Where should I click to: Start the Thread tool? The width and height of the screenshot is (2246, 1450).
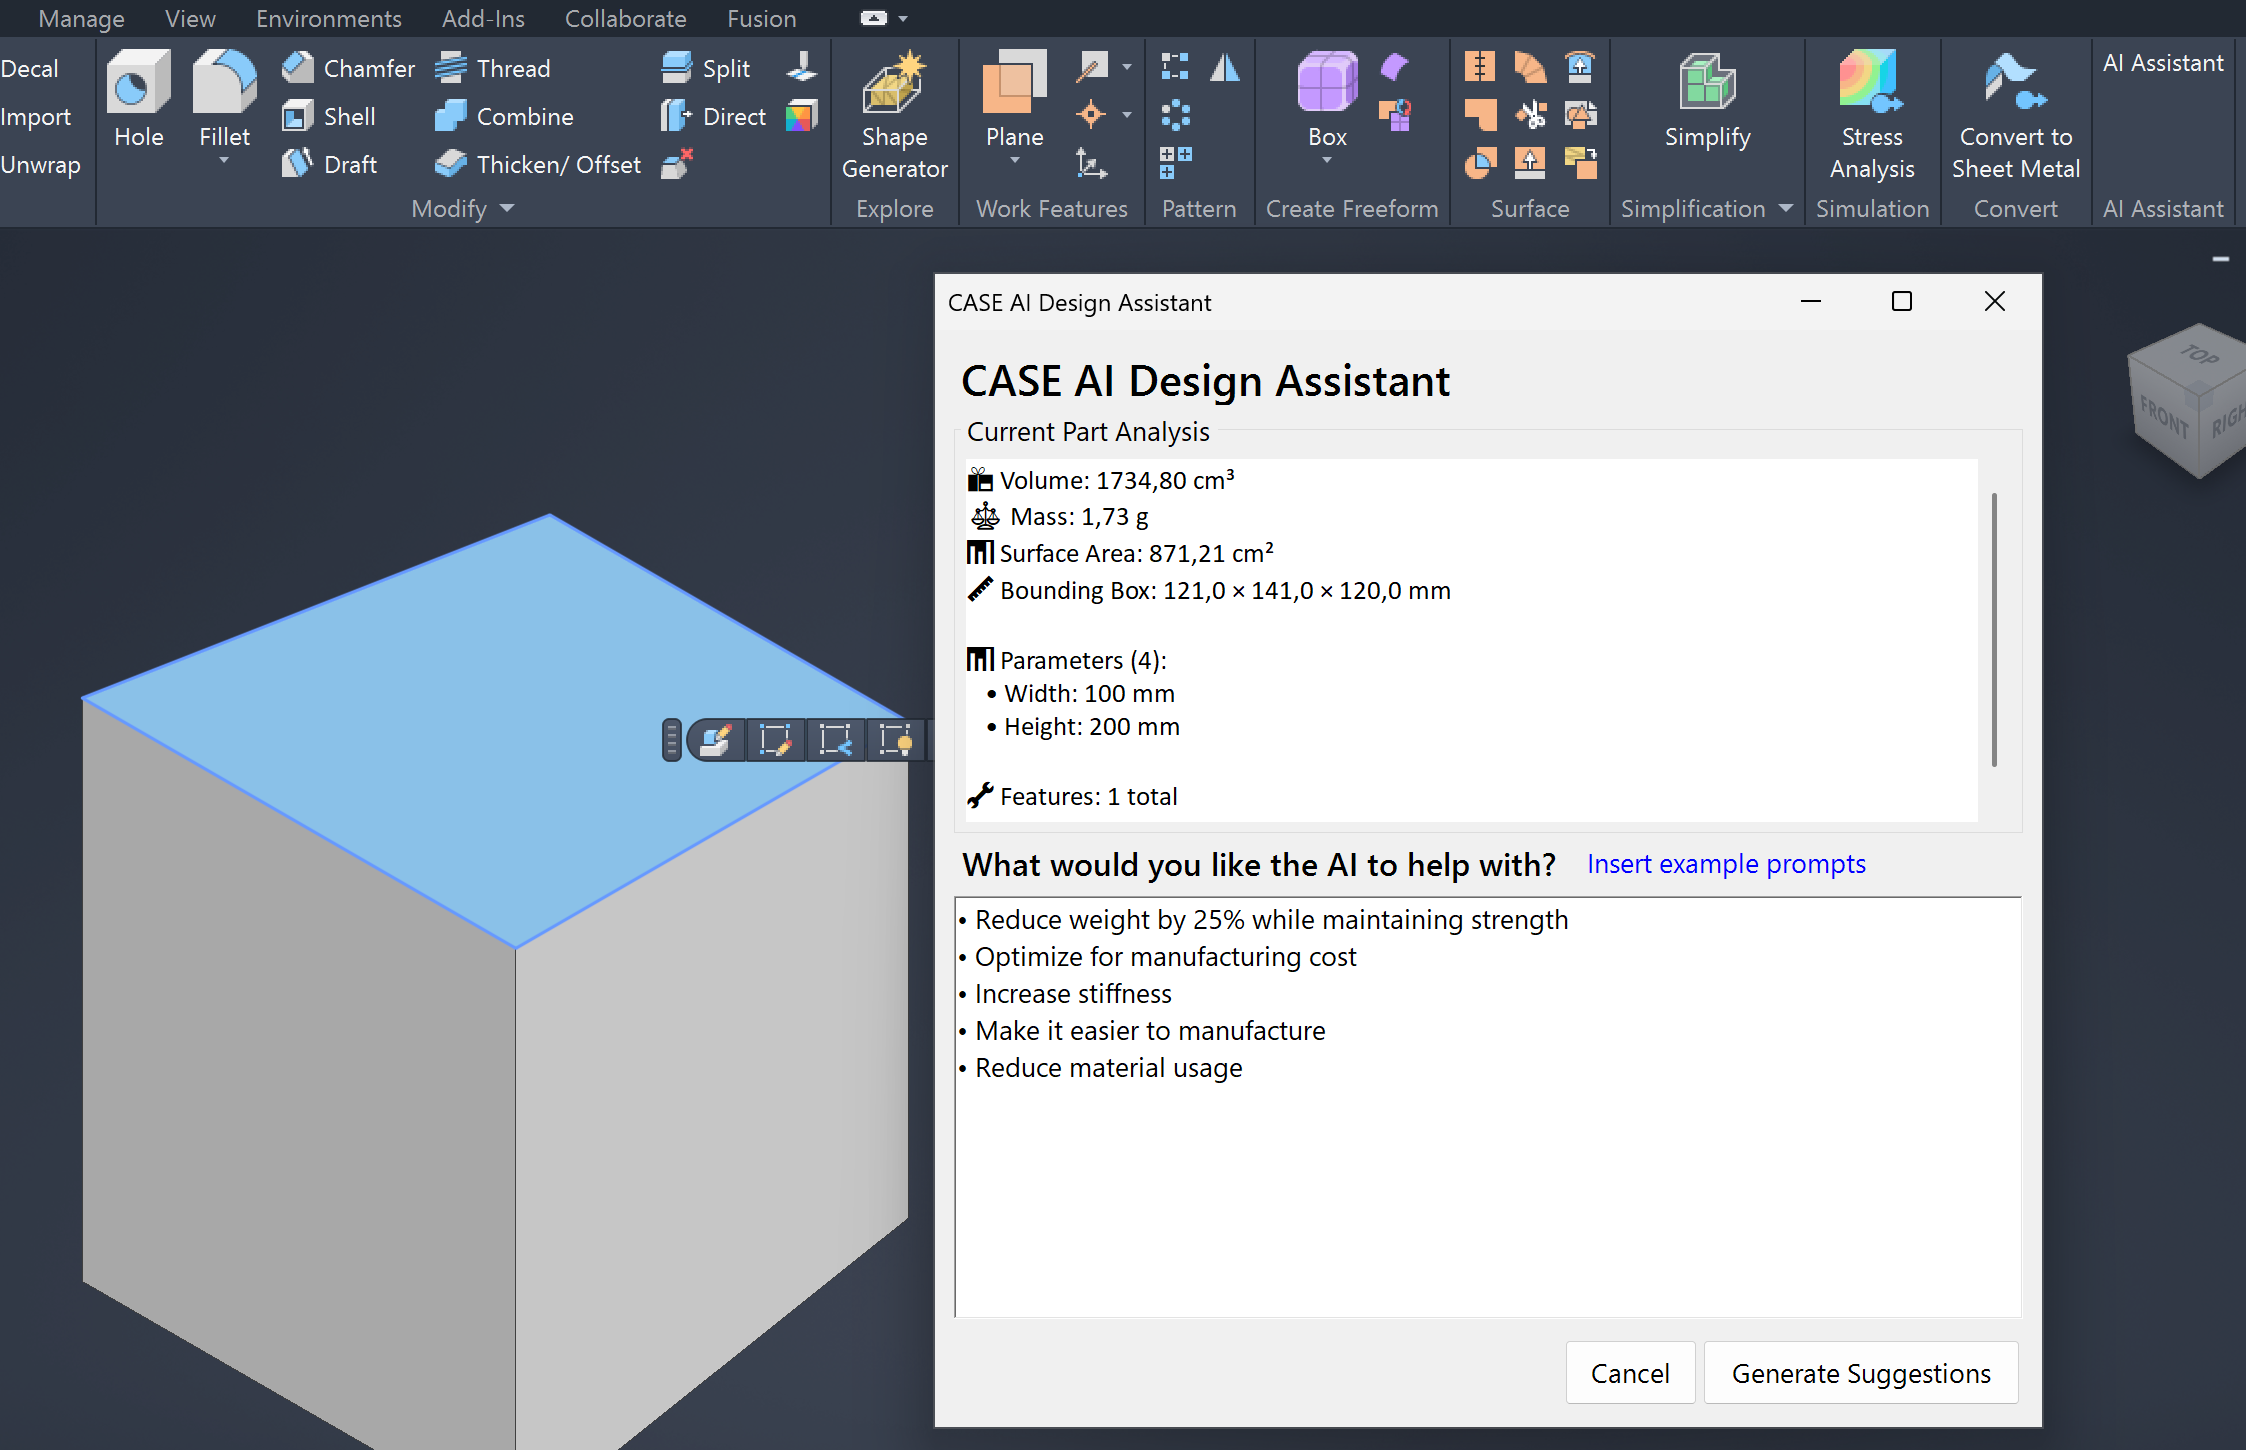click(493, 67)
